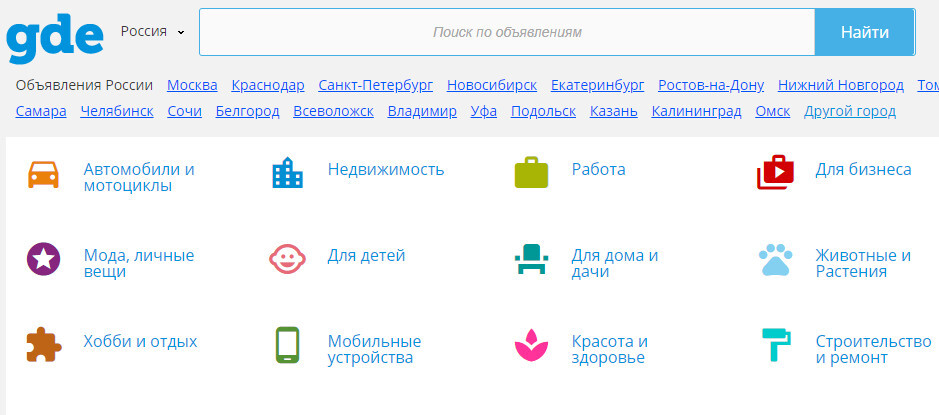The width and height of the screenshot is (939, 415).
Task: Select the Хобби и отдых category
Action: pyautogui.click(x=140, y=341)
